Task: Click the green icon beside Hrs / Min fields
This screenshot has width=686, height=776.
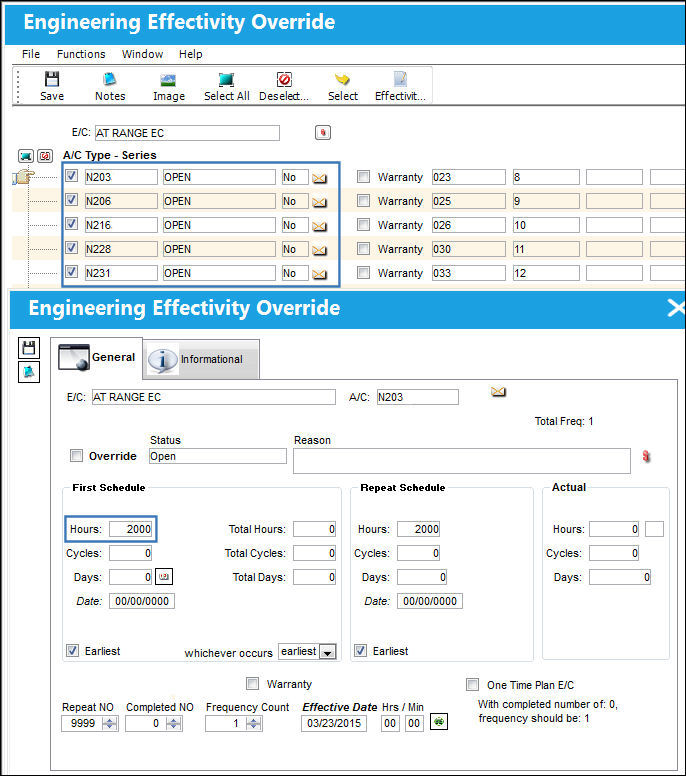Action: [439, 722]
